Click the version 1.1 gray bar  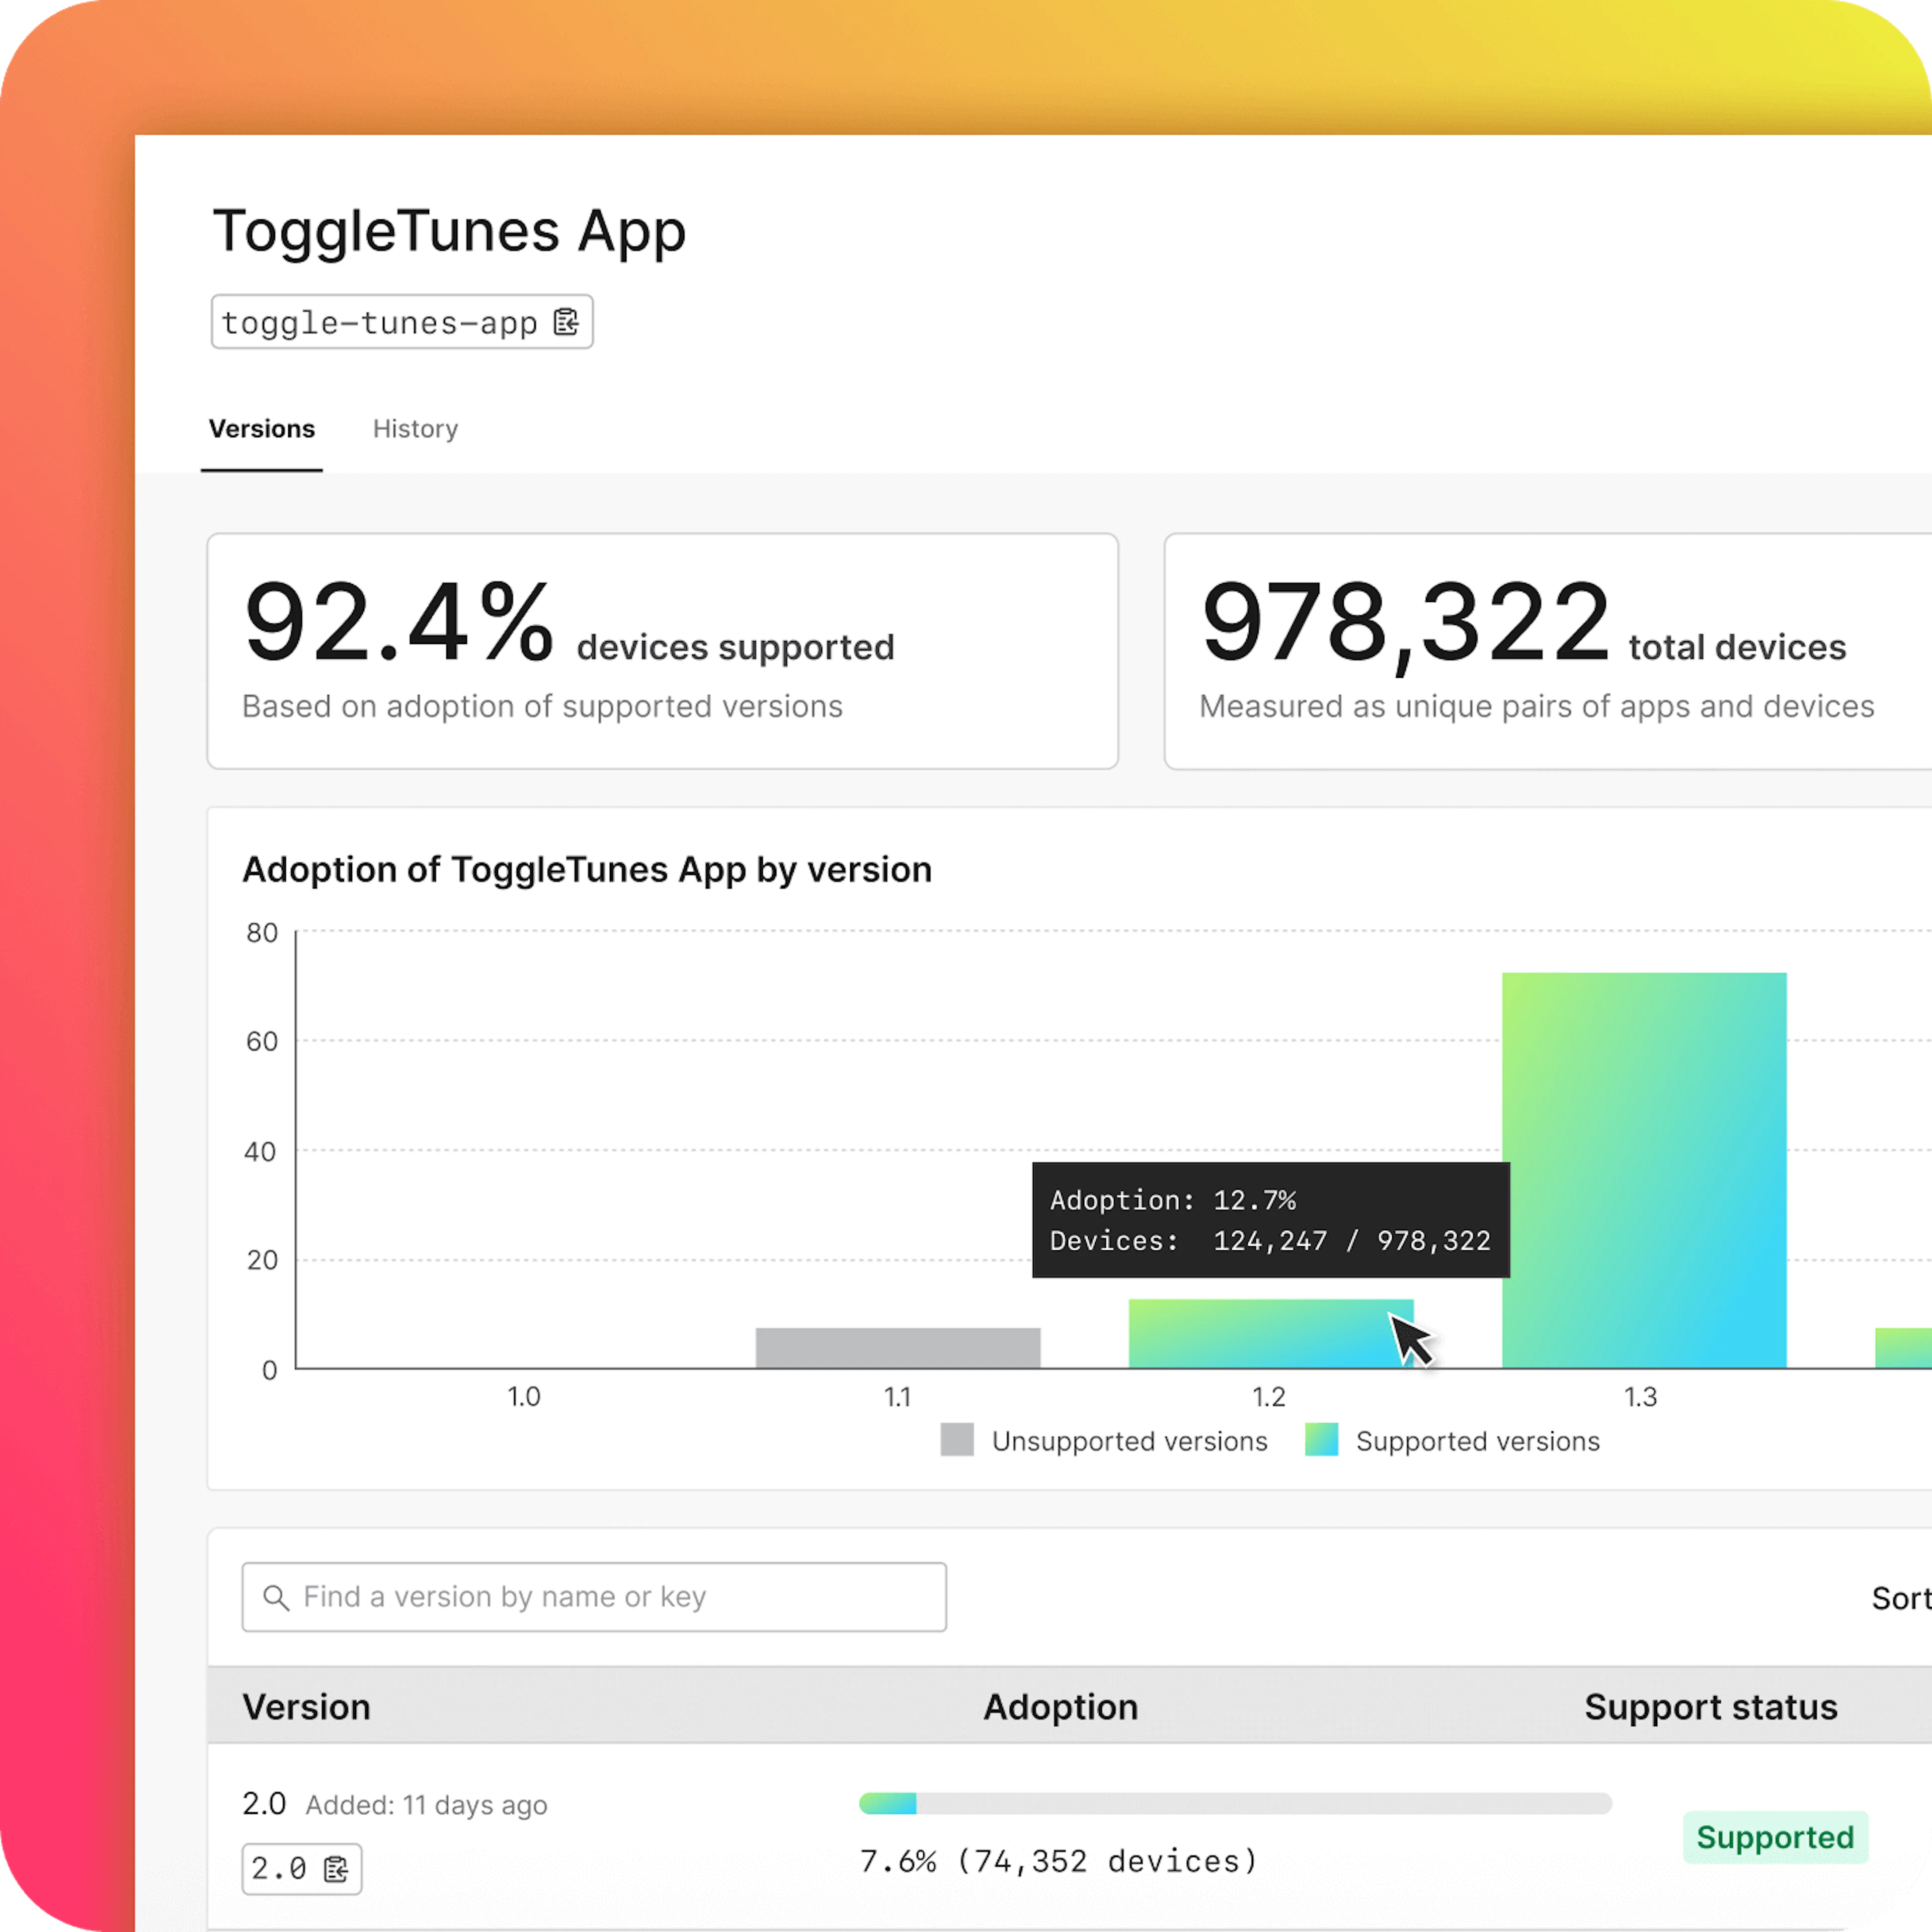point(897,1347)
